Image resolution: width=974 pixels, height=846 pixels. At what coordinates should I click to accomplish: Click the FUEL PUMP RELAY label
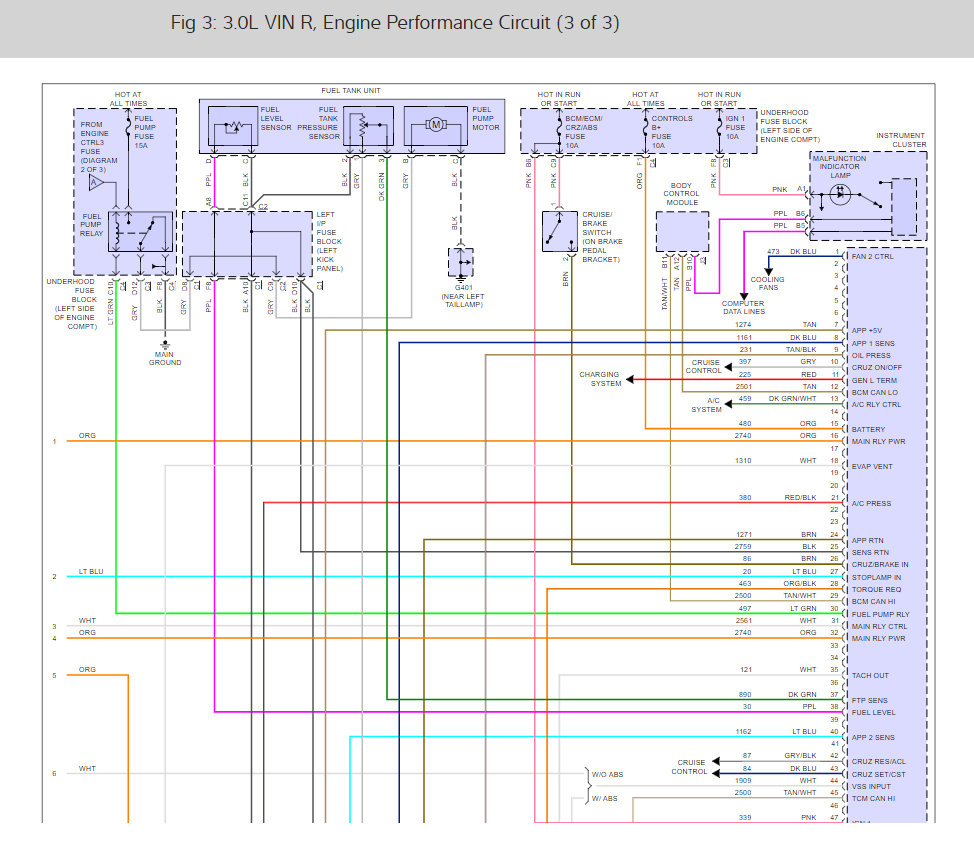point(91,225)
